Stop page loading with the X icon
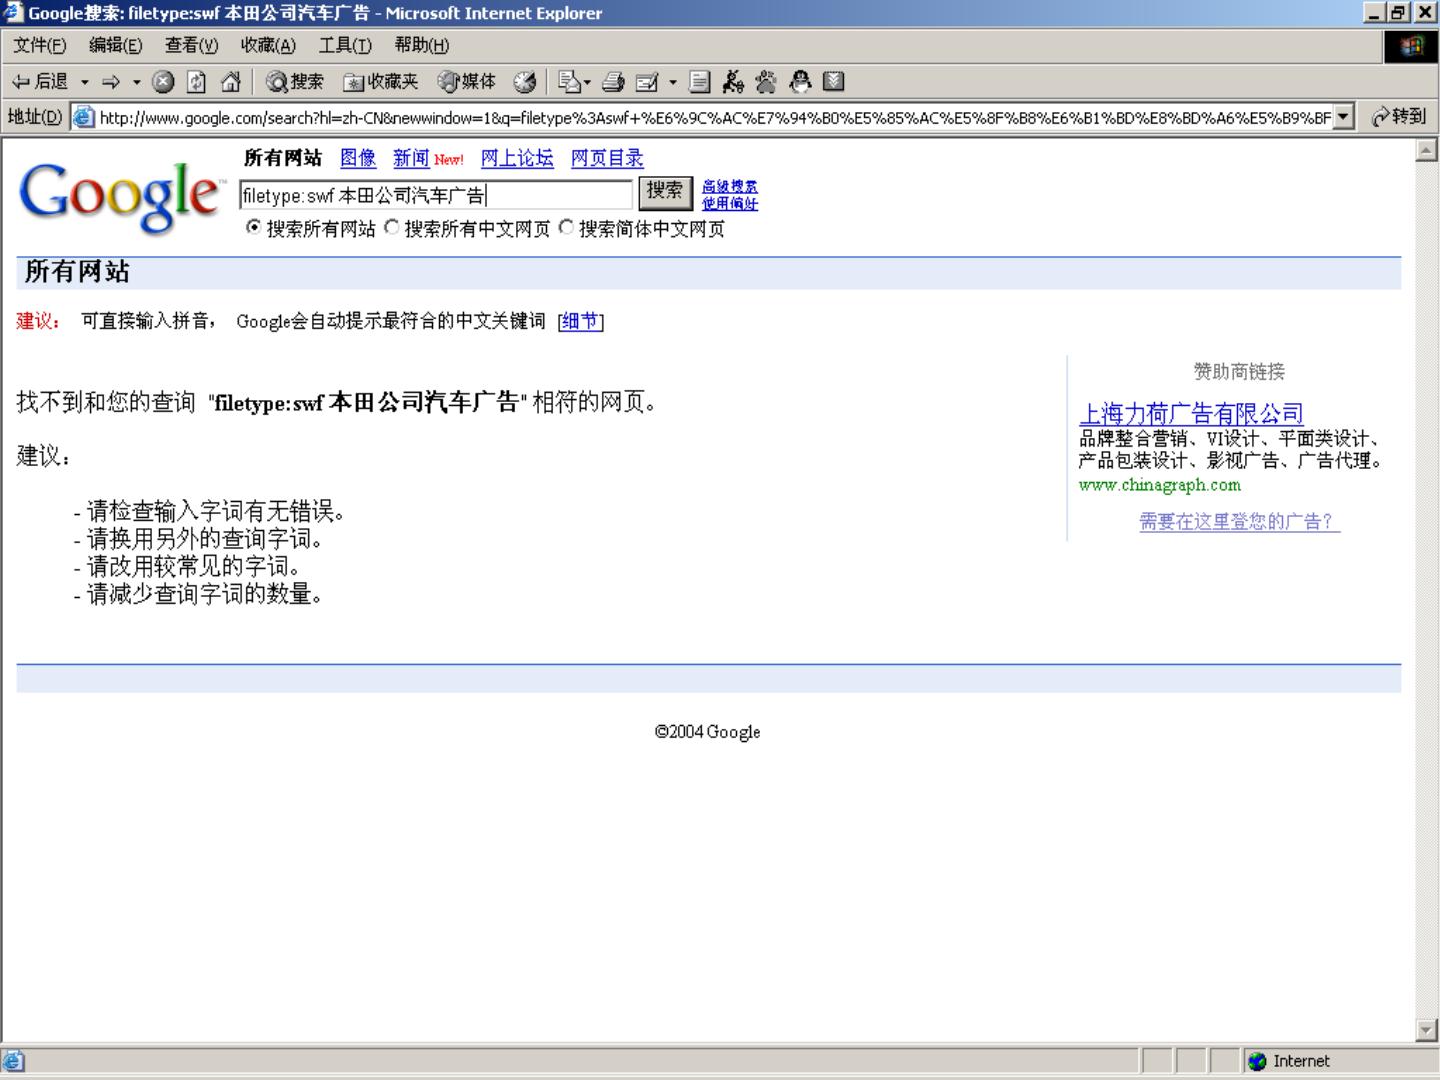The width and height of the screenshot is (1440, 1080). (163, 82)
